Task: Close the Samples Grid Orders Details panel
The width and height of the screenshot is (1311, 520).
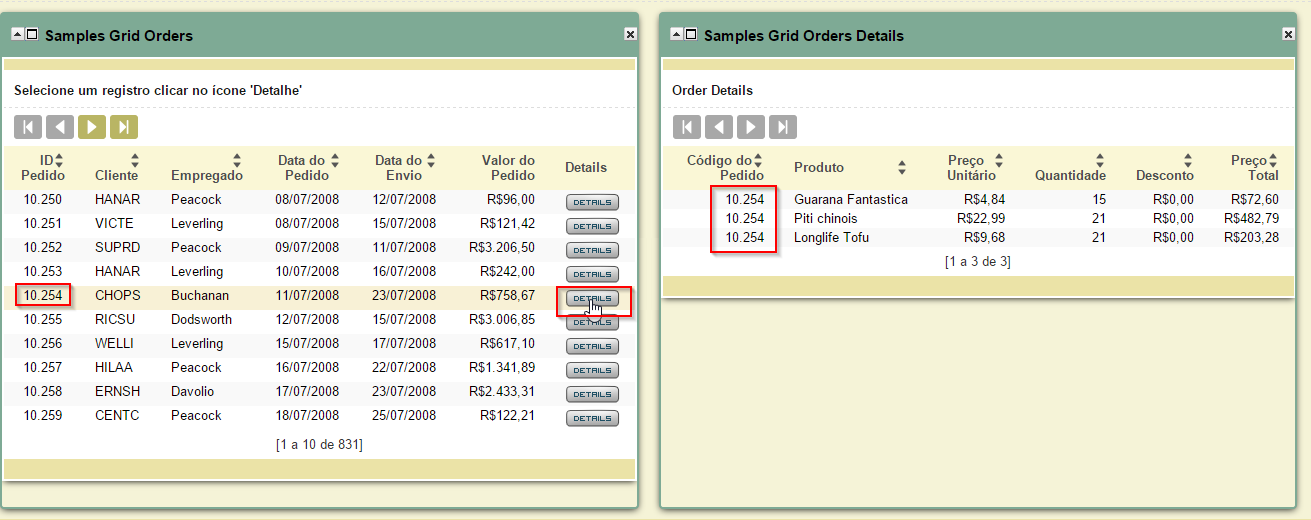Action: click(x=1288, y=34)
